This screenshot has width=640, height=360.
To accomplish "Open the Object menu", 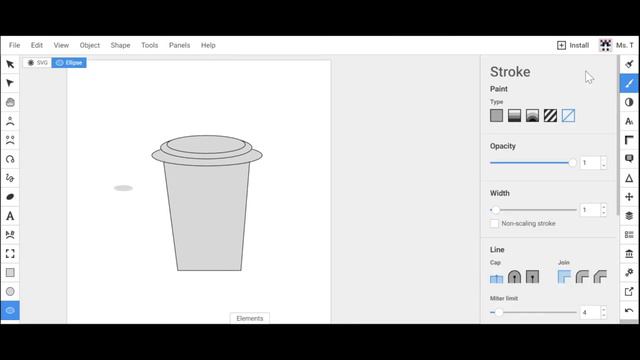I will [x=90, y=45].
